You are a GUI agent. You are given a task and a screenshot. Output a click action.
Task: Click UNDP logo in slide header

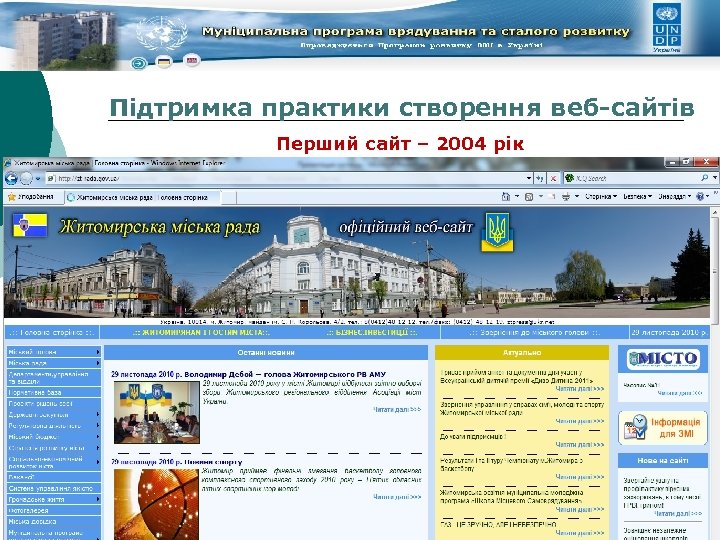(667, 27)
